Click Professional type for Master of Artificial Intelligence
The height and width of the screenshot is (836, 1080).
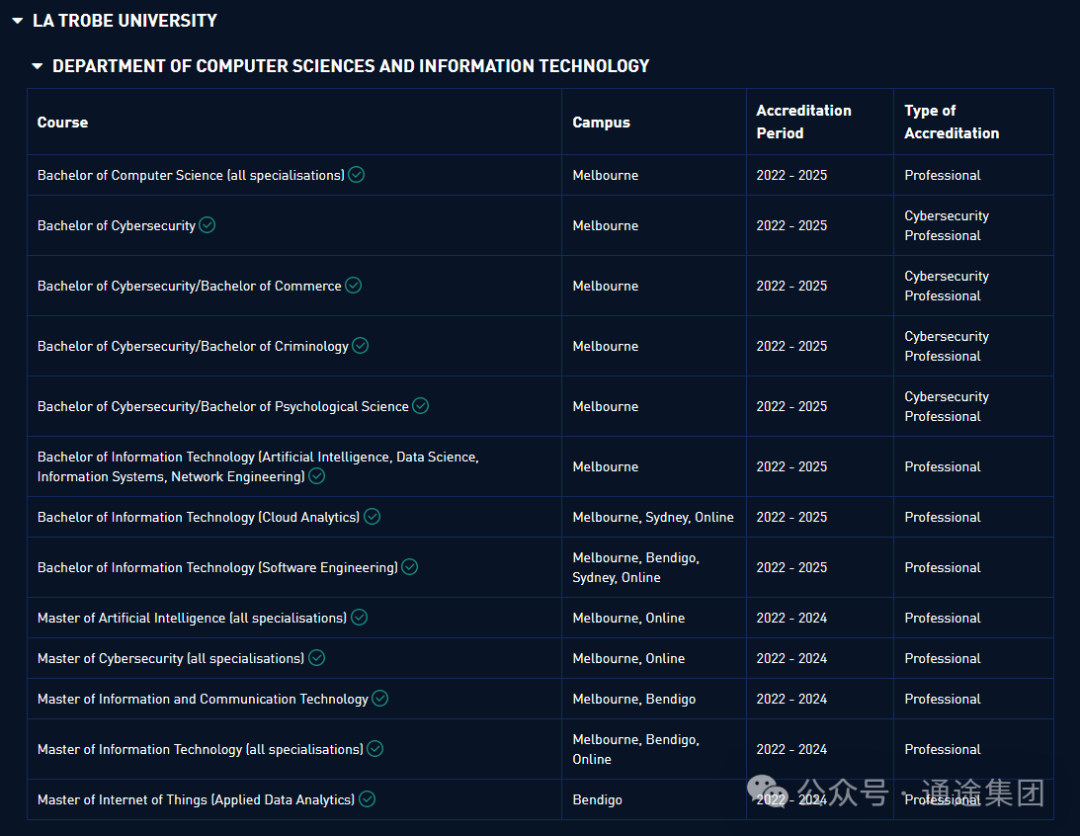click(942, 618)
